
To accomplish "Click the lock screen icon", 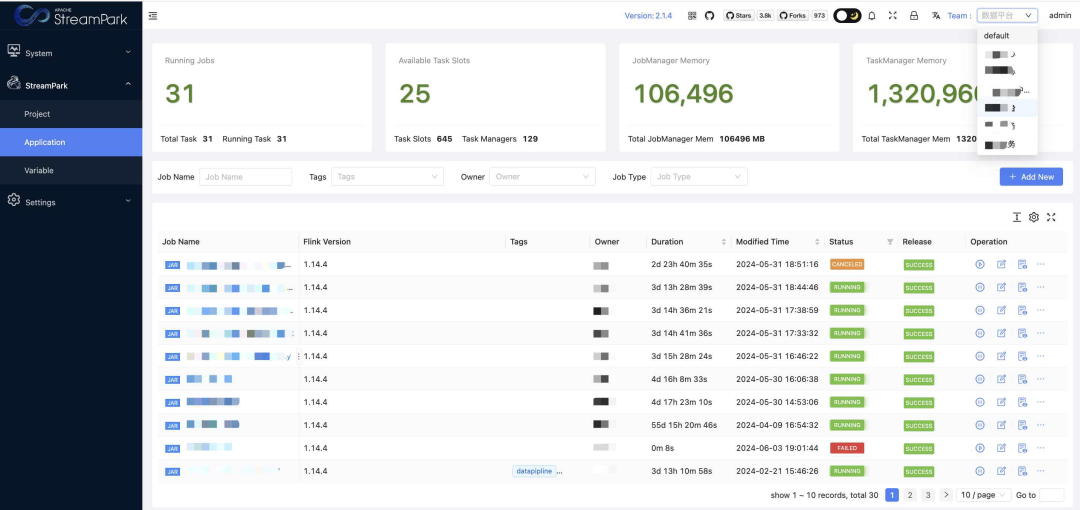I will (913, 16).
